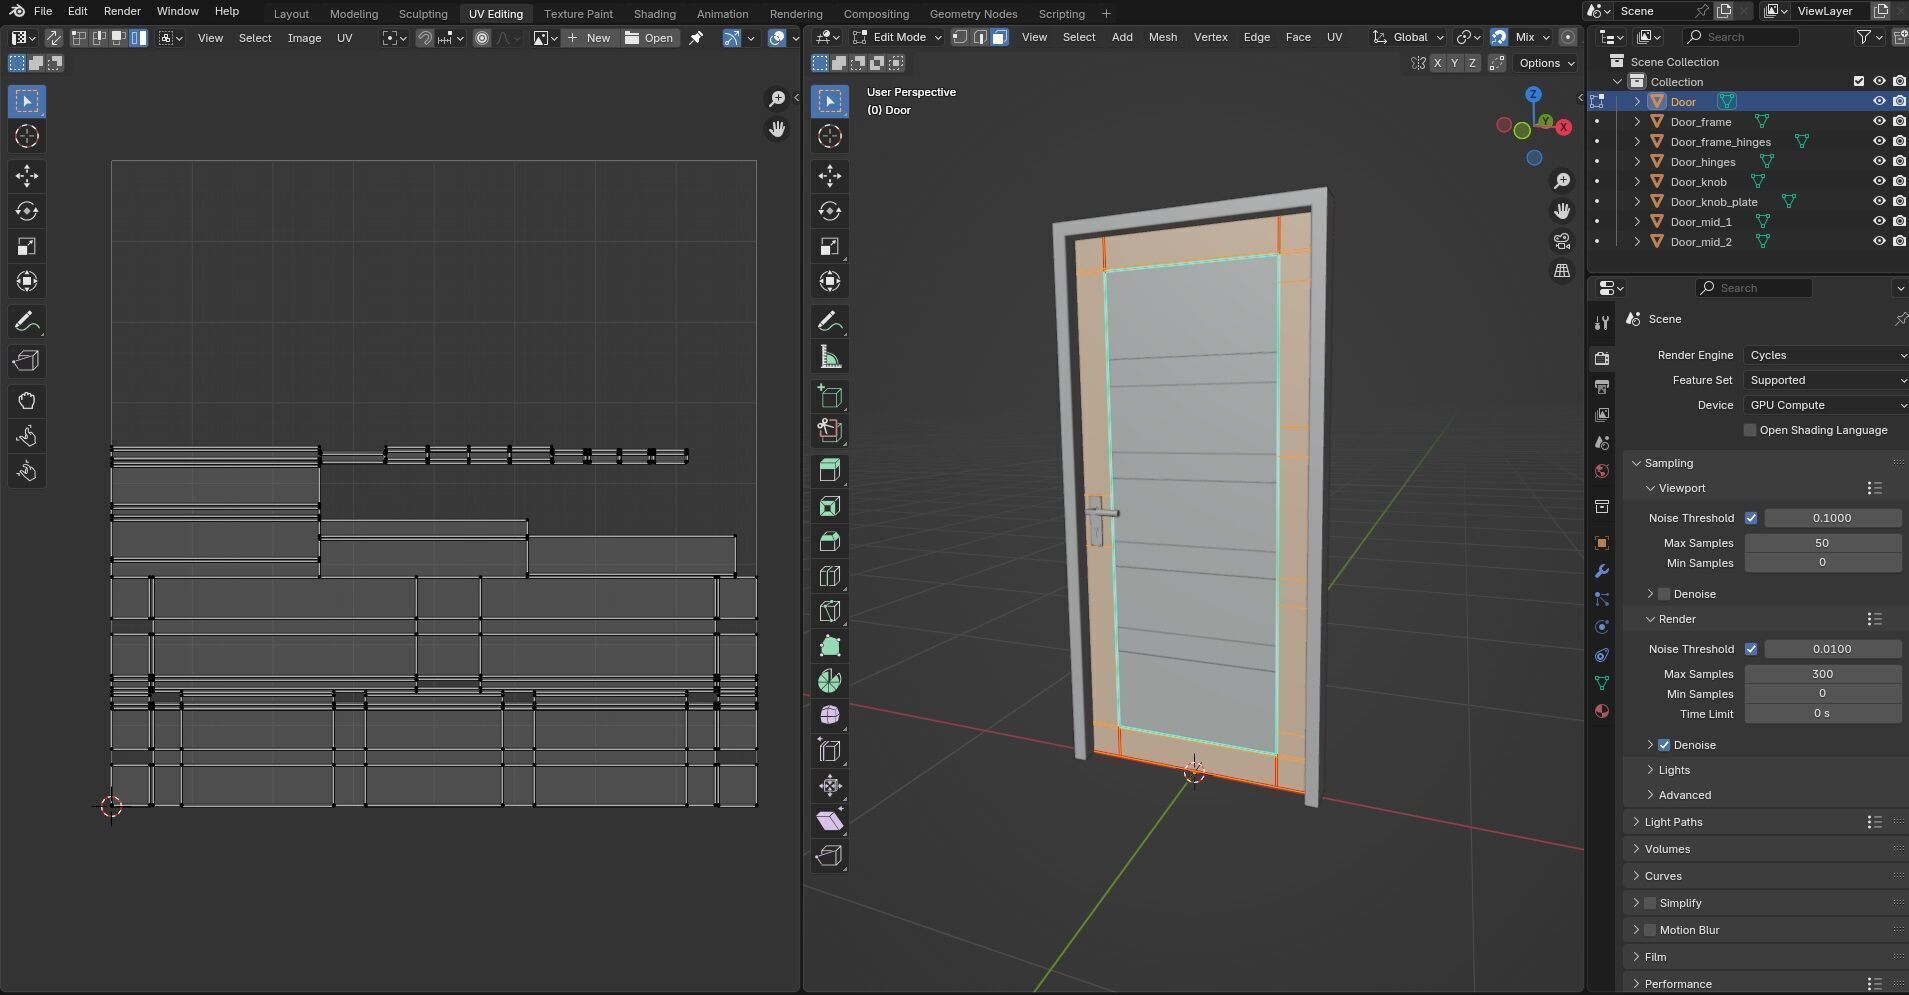
Task: Open the Render menu
Action: (x=122, y=11)
